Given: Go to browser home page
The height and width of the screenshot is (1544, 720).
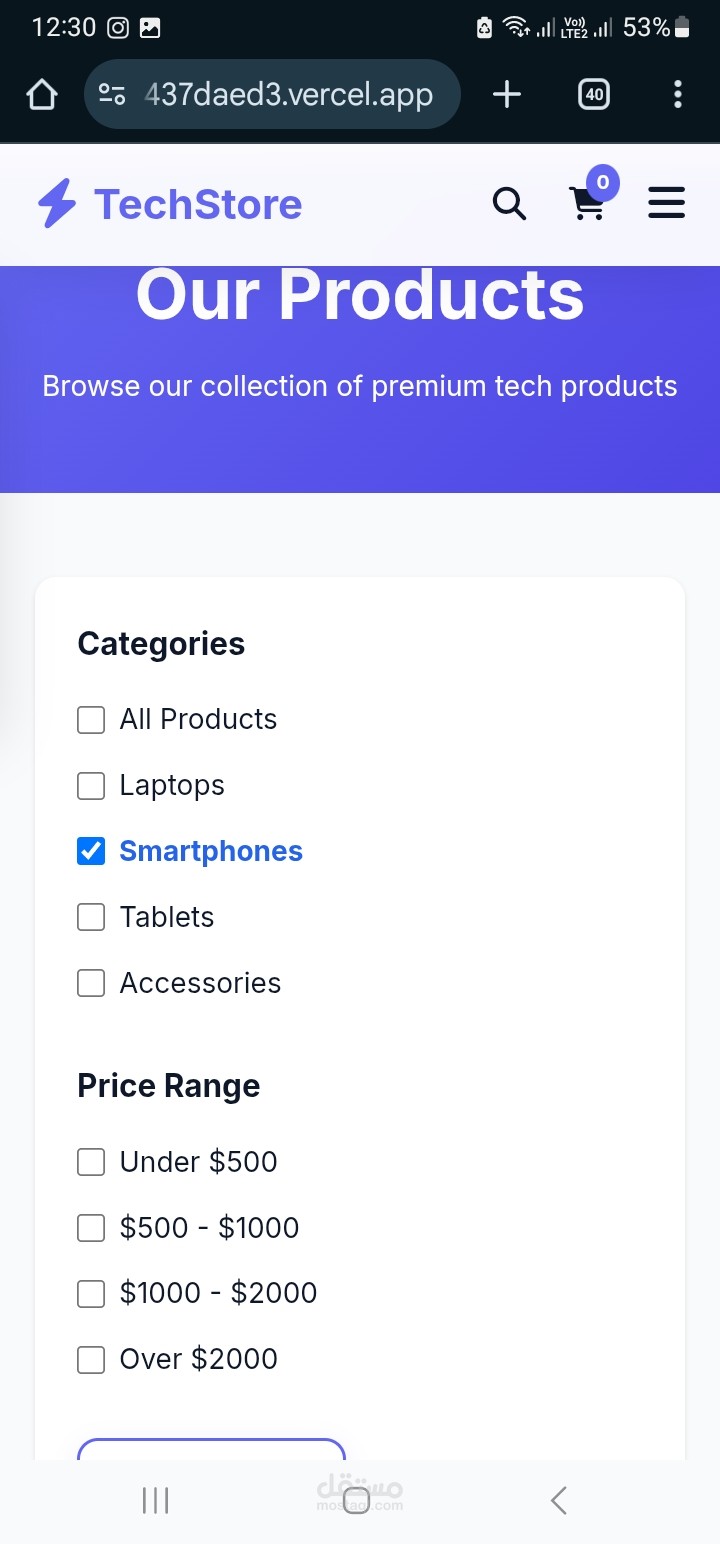Looking at the screenshot, I should coord(42,95).
